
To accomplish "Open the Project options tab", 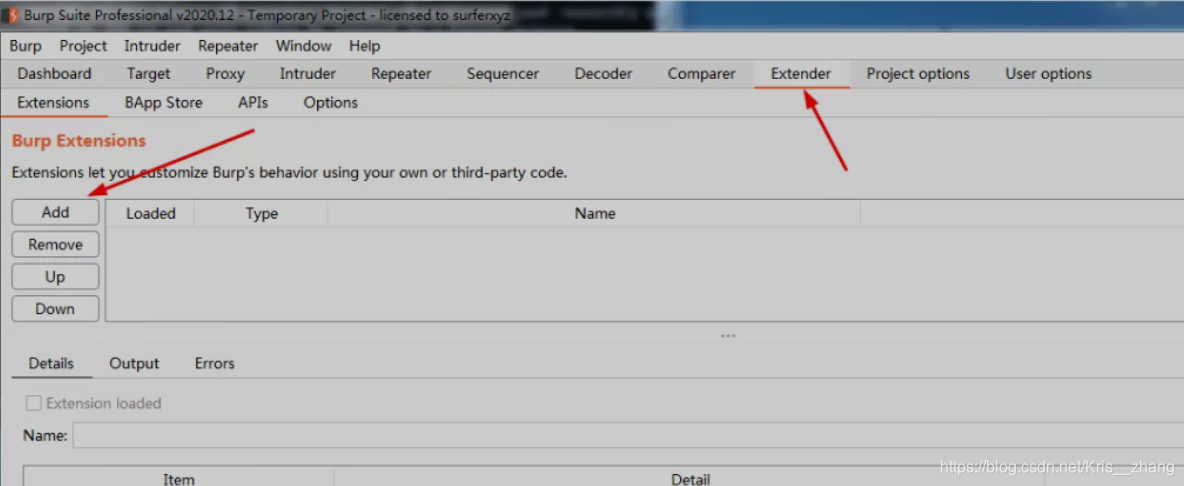I will 918,74.
